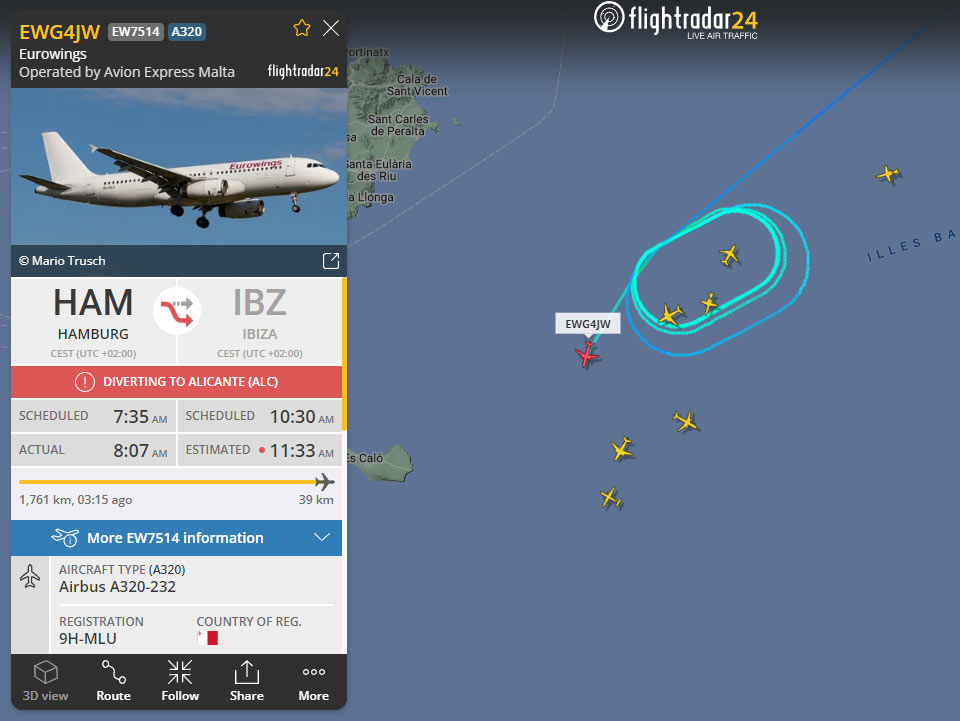The image size is (960, 721).
Task: Toggle Follow aircraft mode
Action: pyautogui.click(x=180, y=681)
